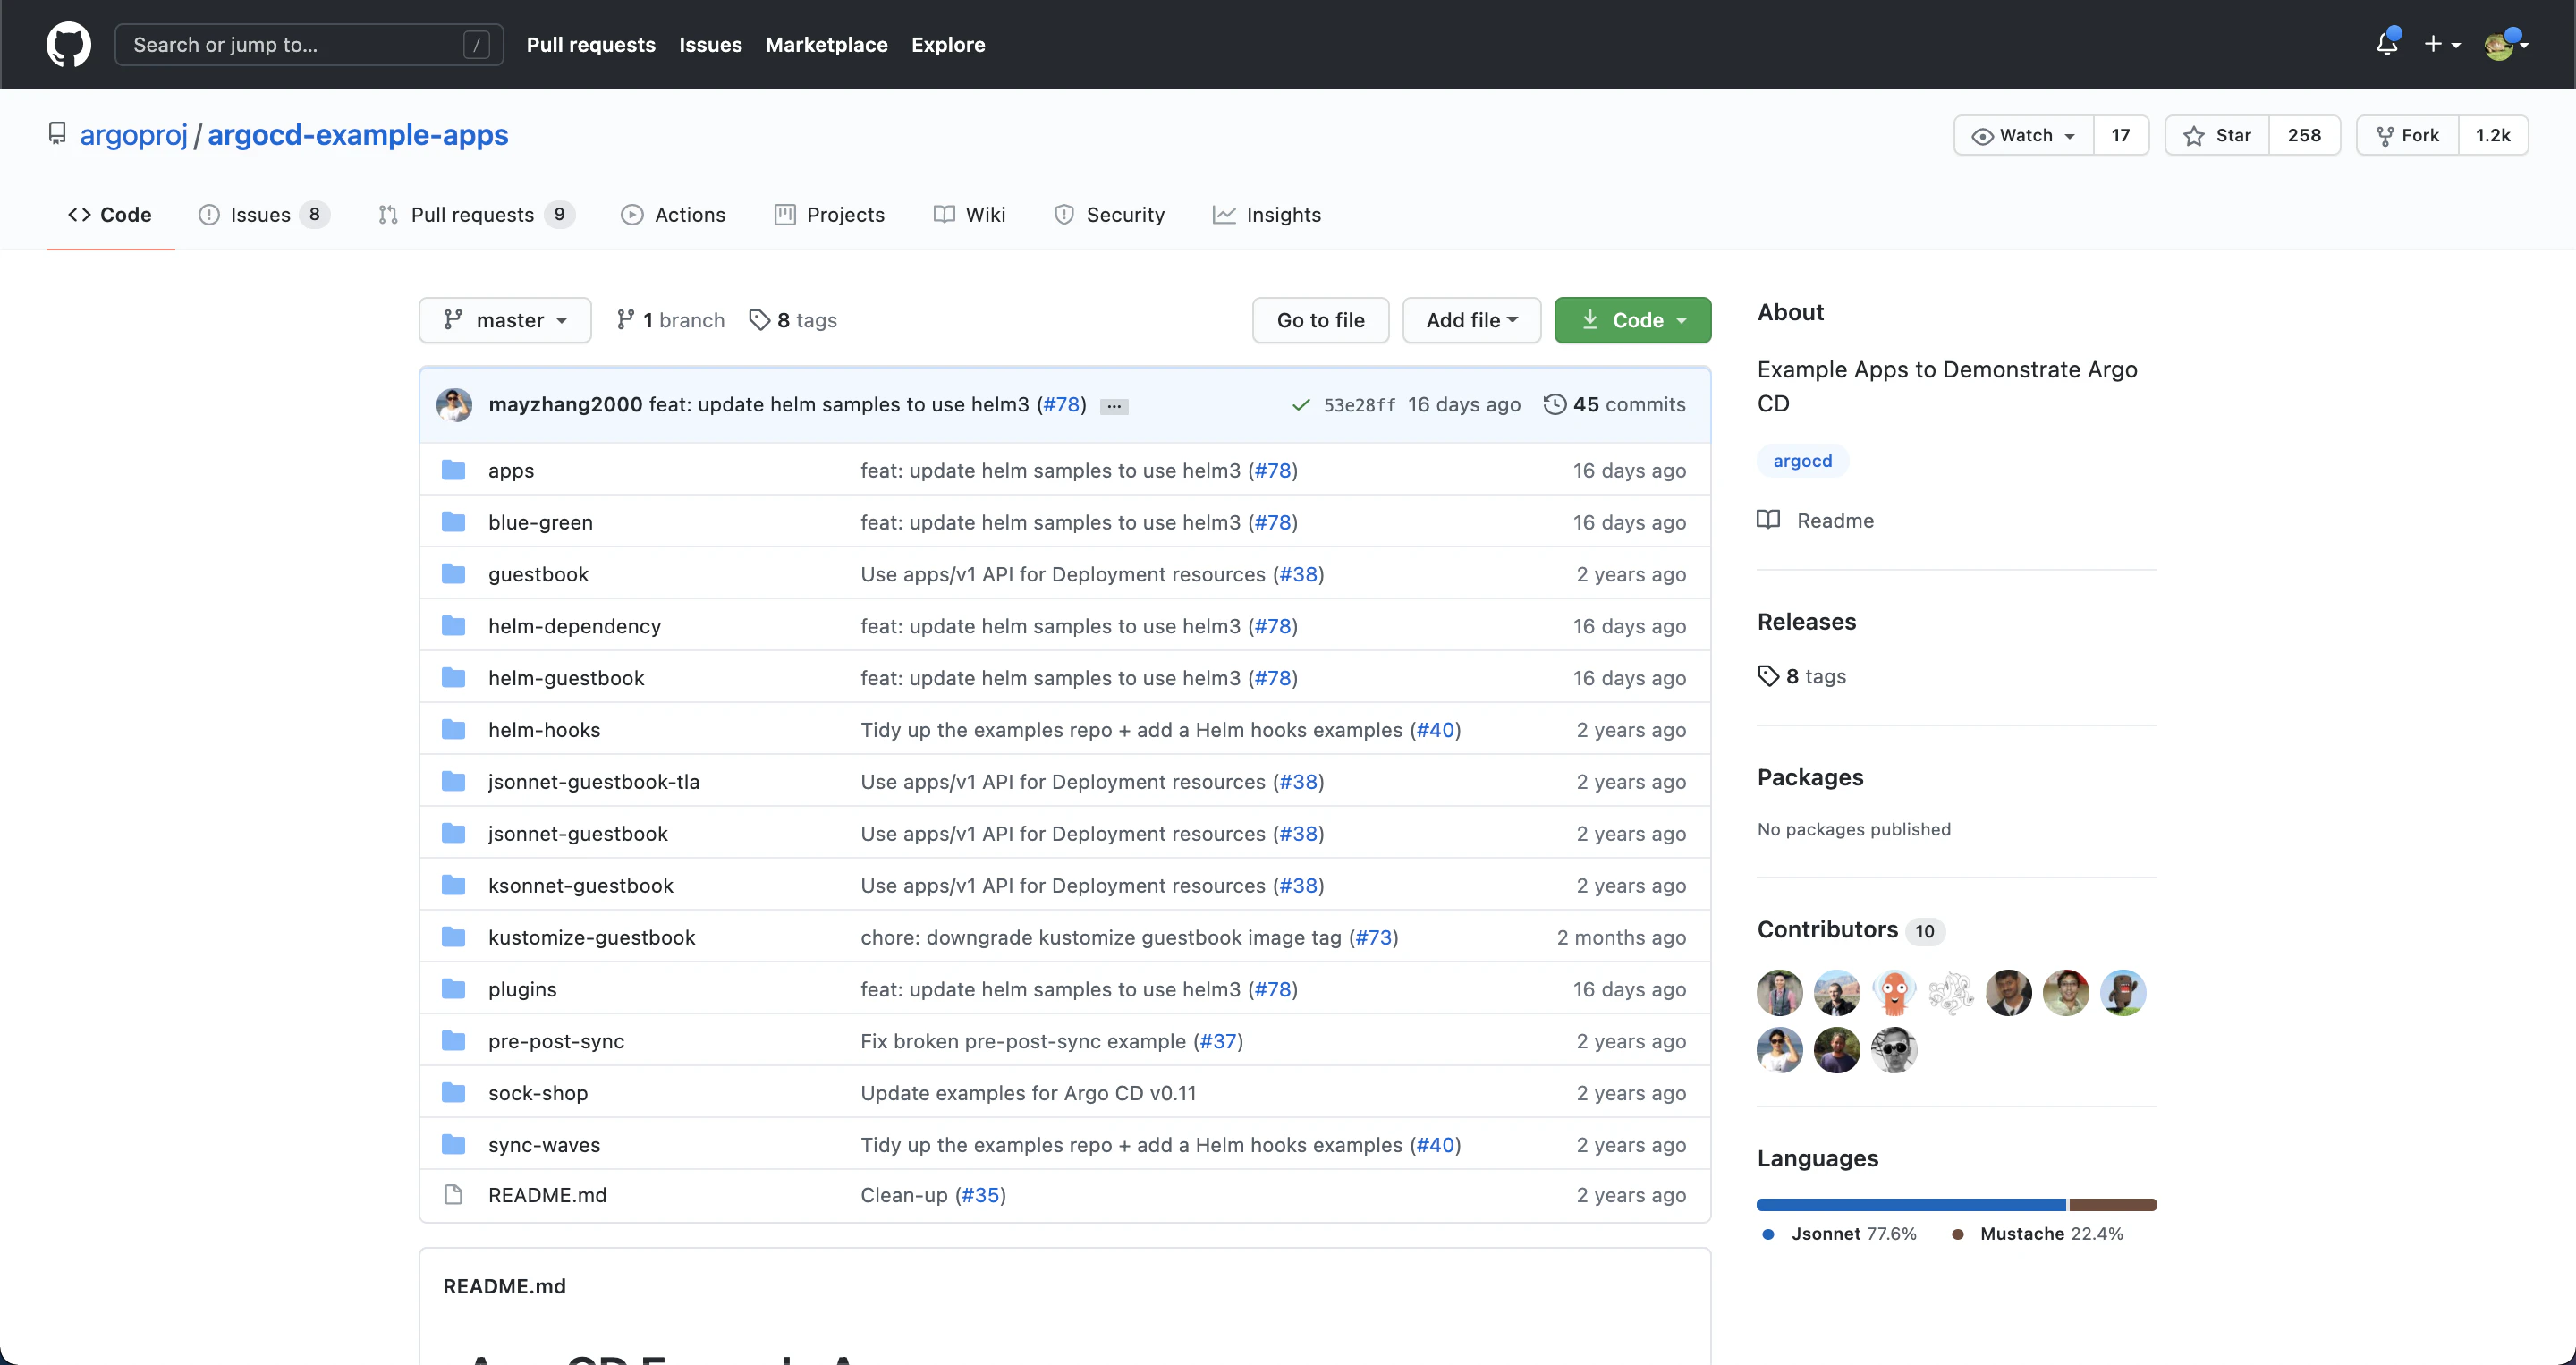
Task: Click the apps folder icon
Action: click(453, 469)
